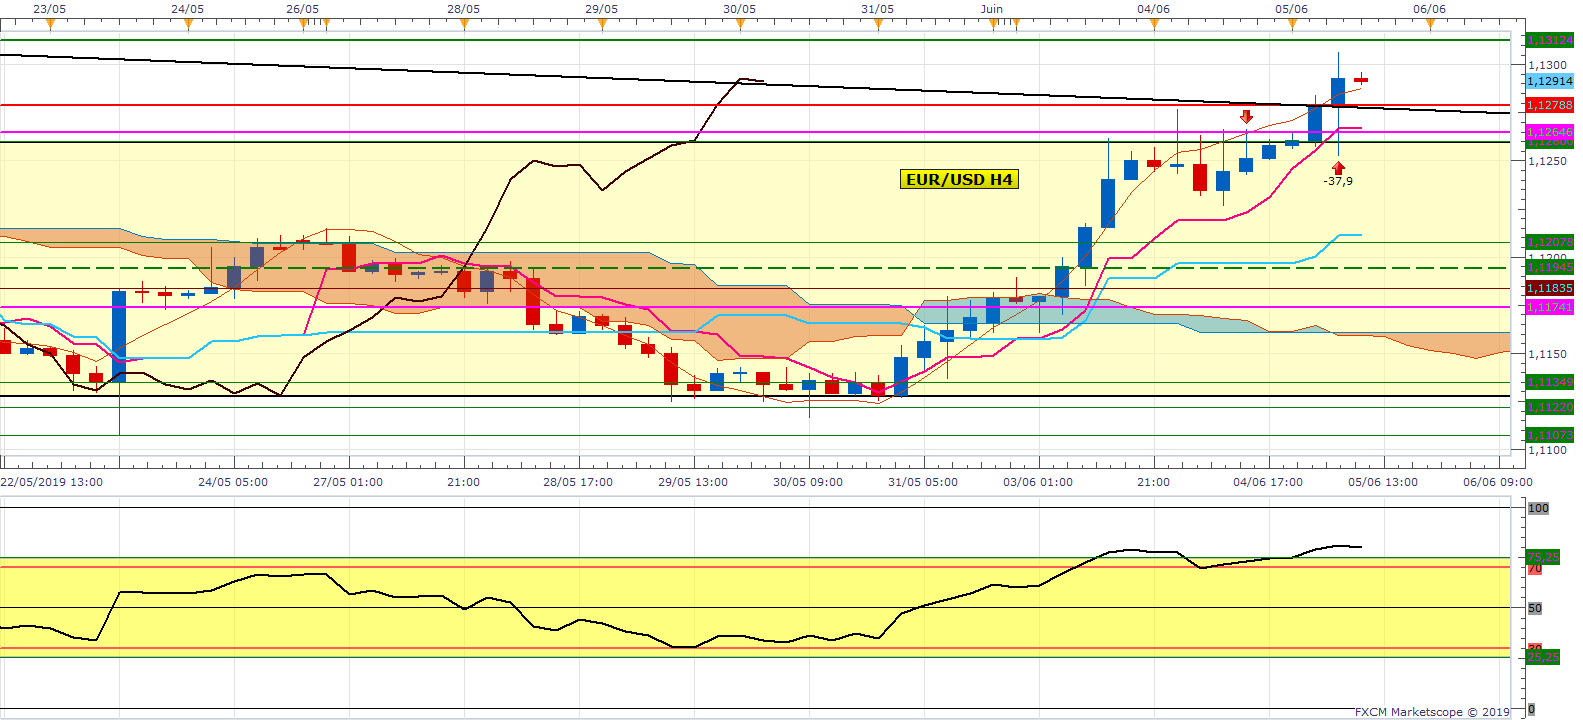Click the green 1,13124 price level label
The image size is (1583, 720).
click(1550, 40)
